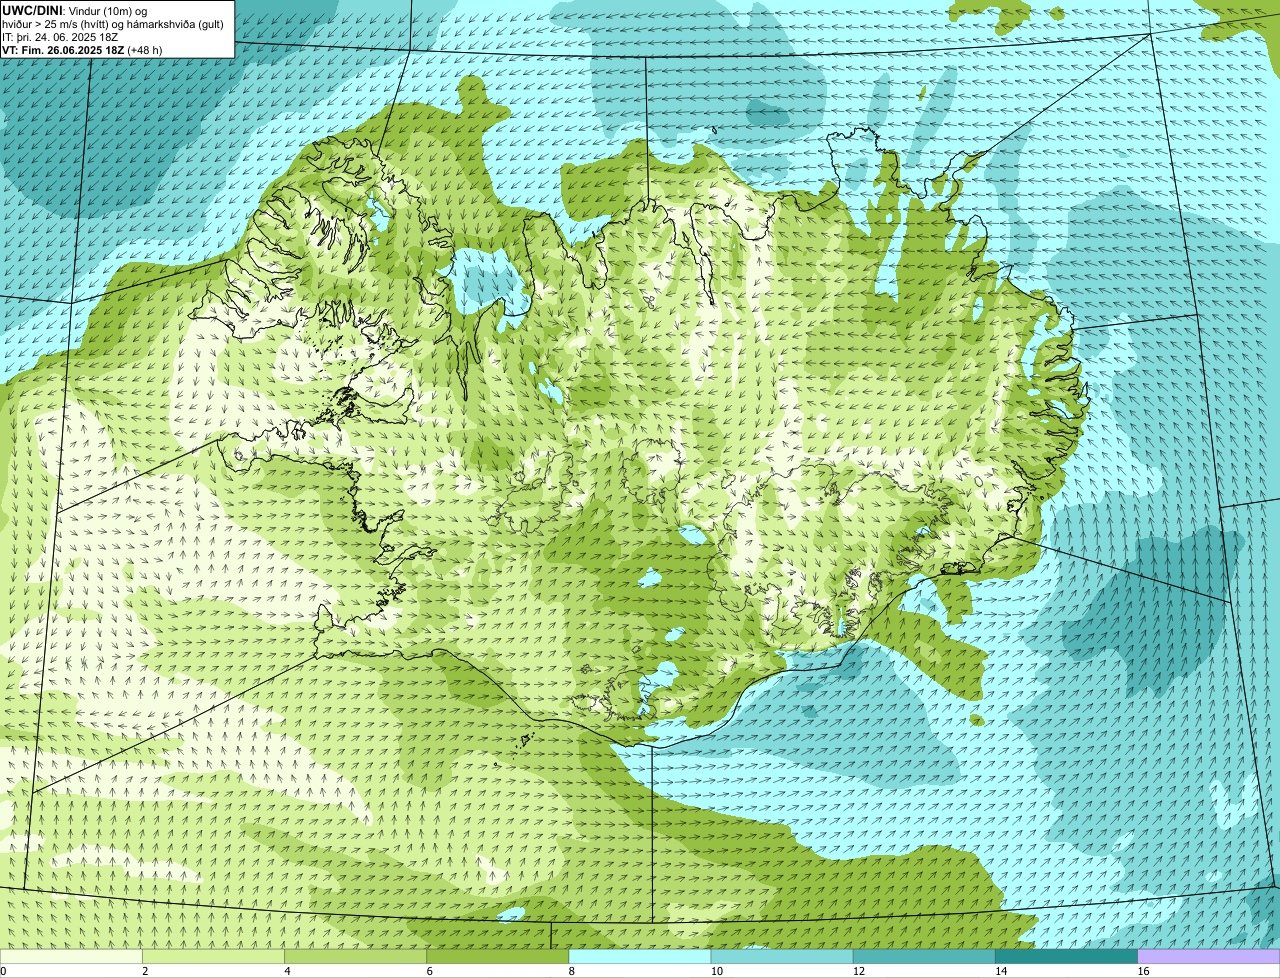Screen dimensions: 1280x978
Task: Click the 10–12 m/s light teal legend swatch
Action: click(782, 956)
